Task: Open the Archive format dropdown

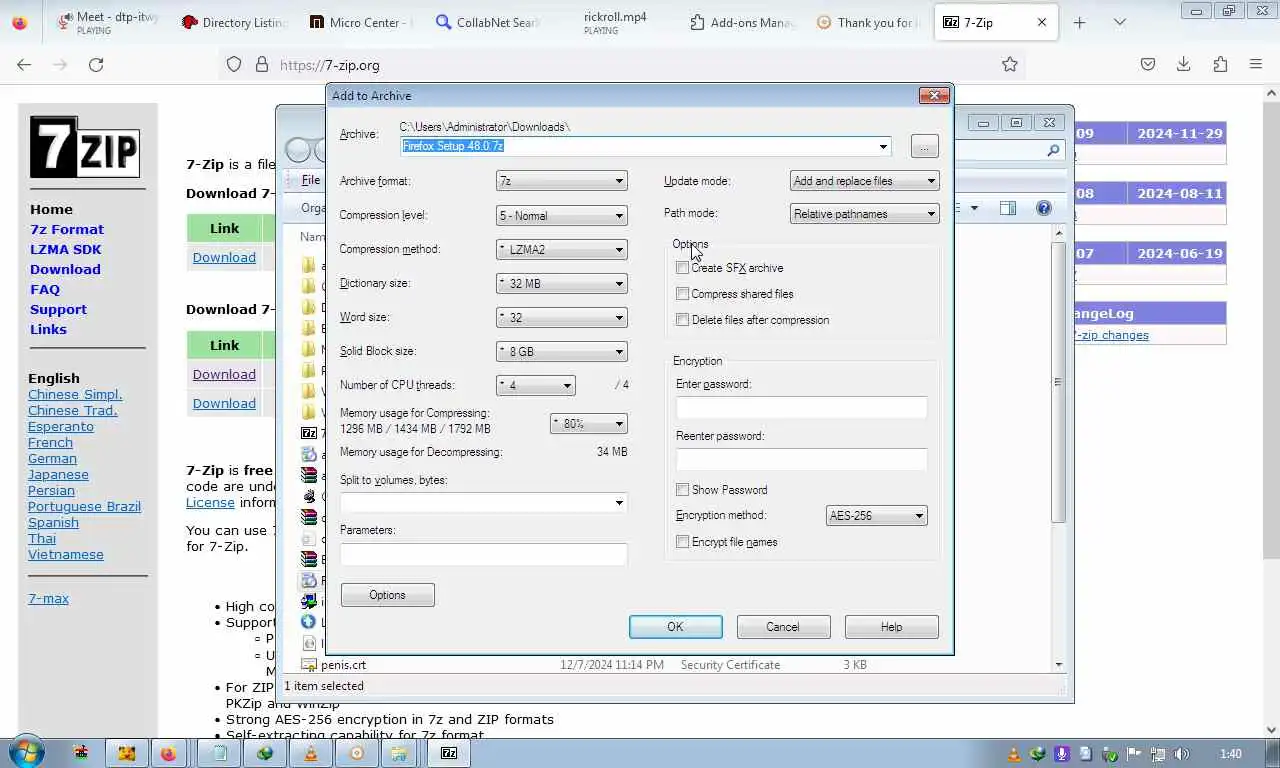Action: coord(562,181)
